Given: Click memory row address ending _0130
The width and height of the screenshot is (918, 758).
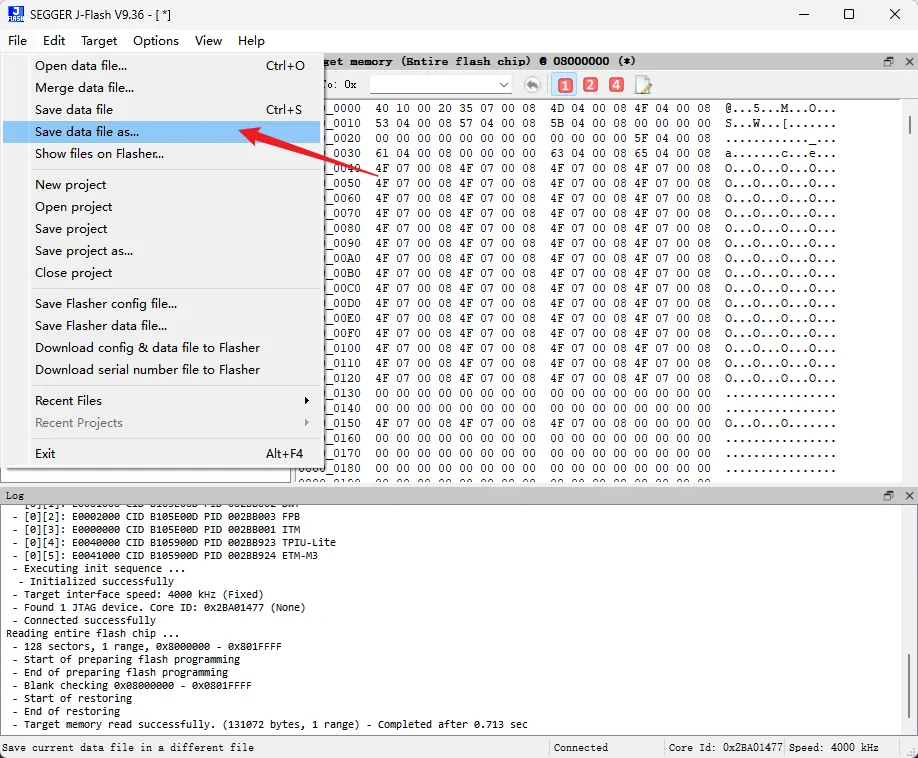Looking at the screenshot, I should coord(342,393).
